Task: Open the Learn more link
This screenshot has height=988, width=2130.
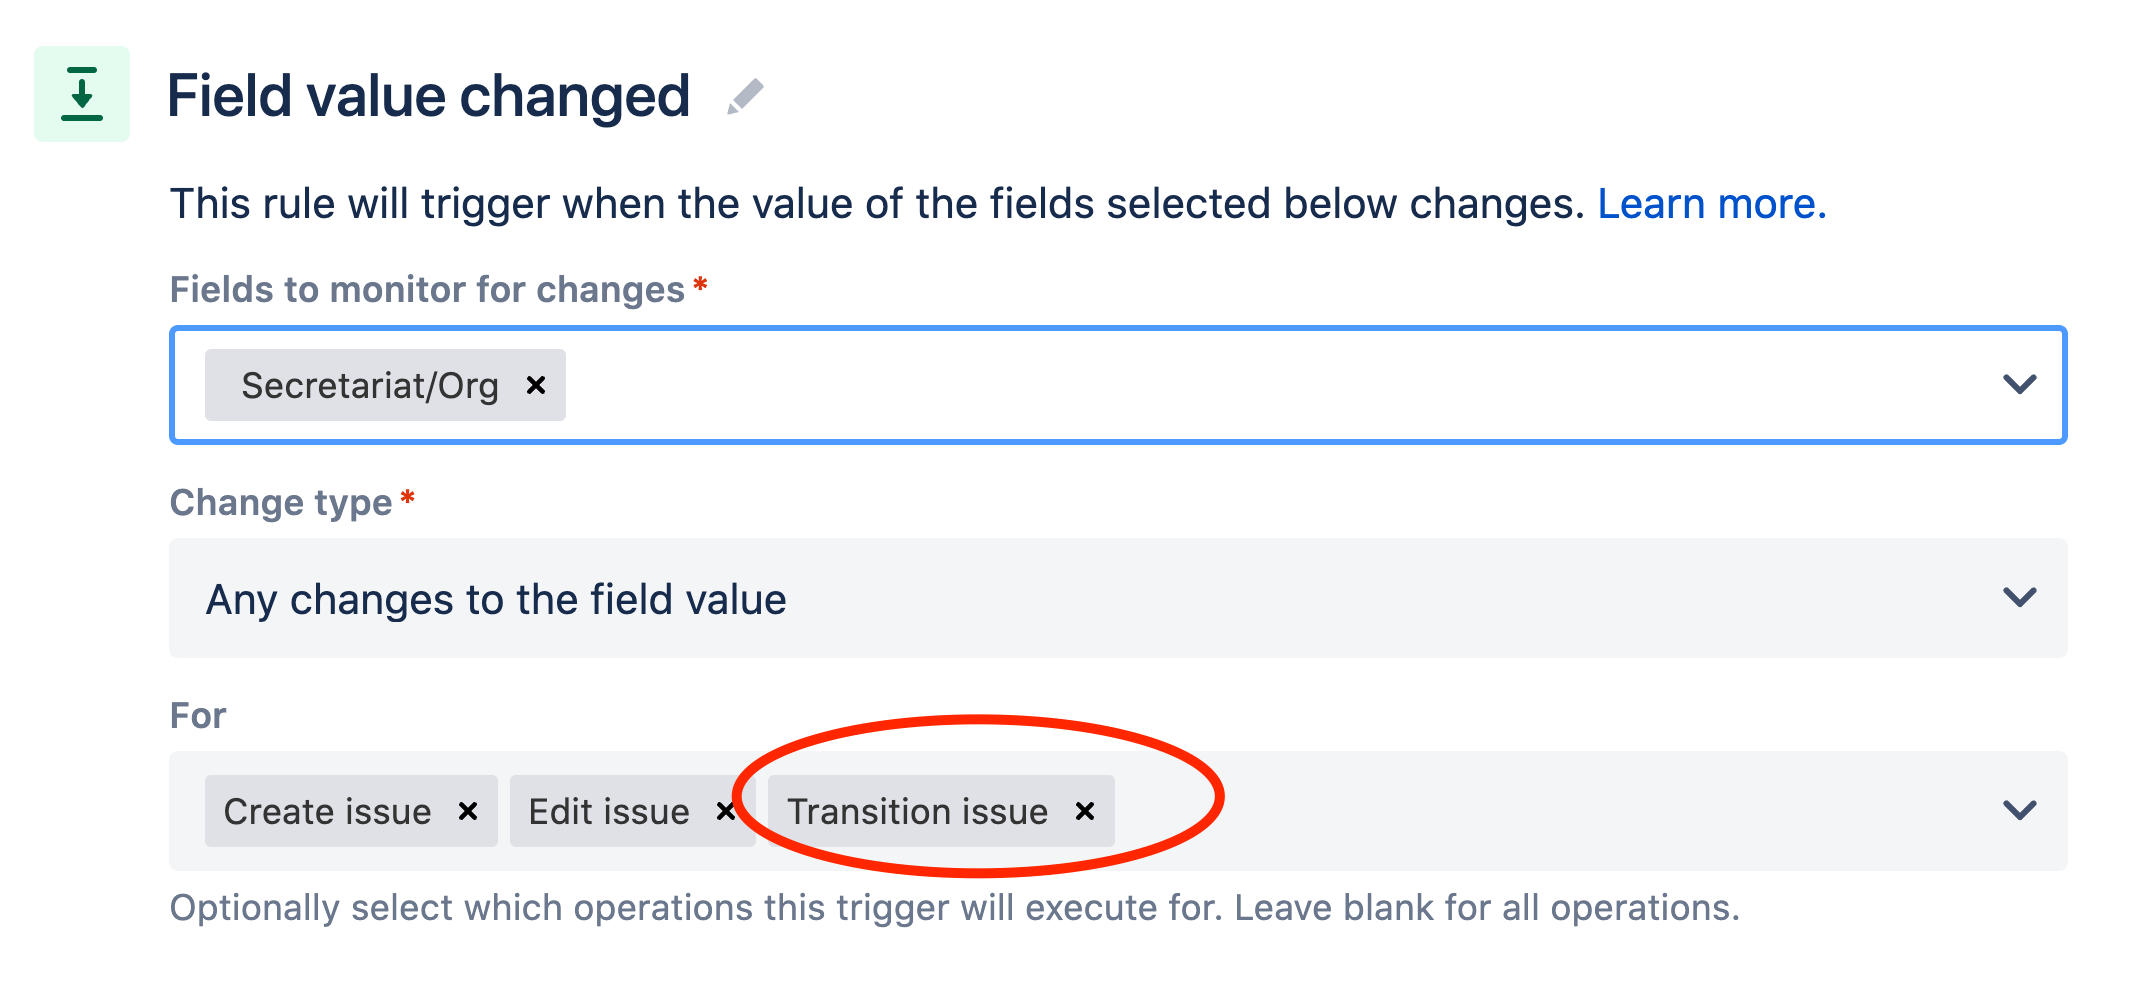Action: pos(1712,203)
